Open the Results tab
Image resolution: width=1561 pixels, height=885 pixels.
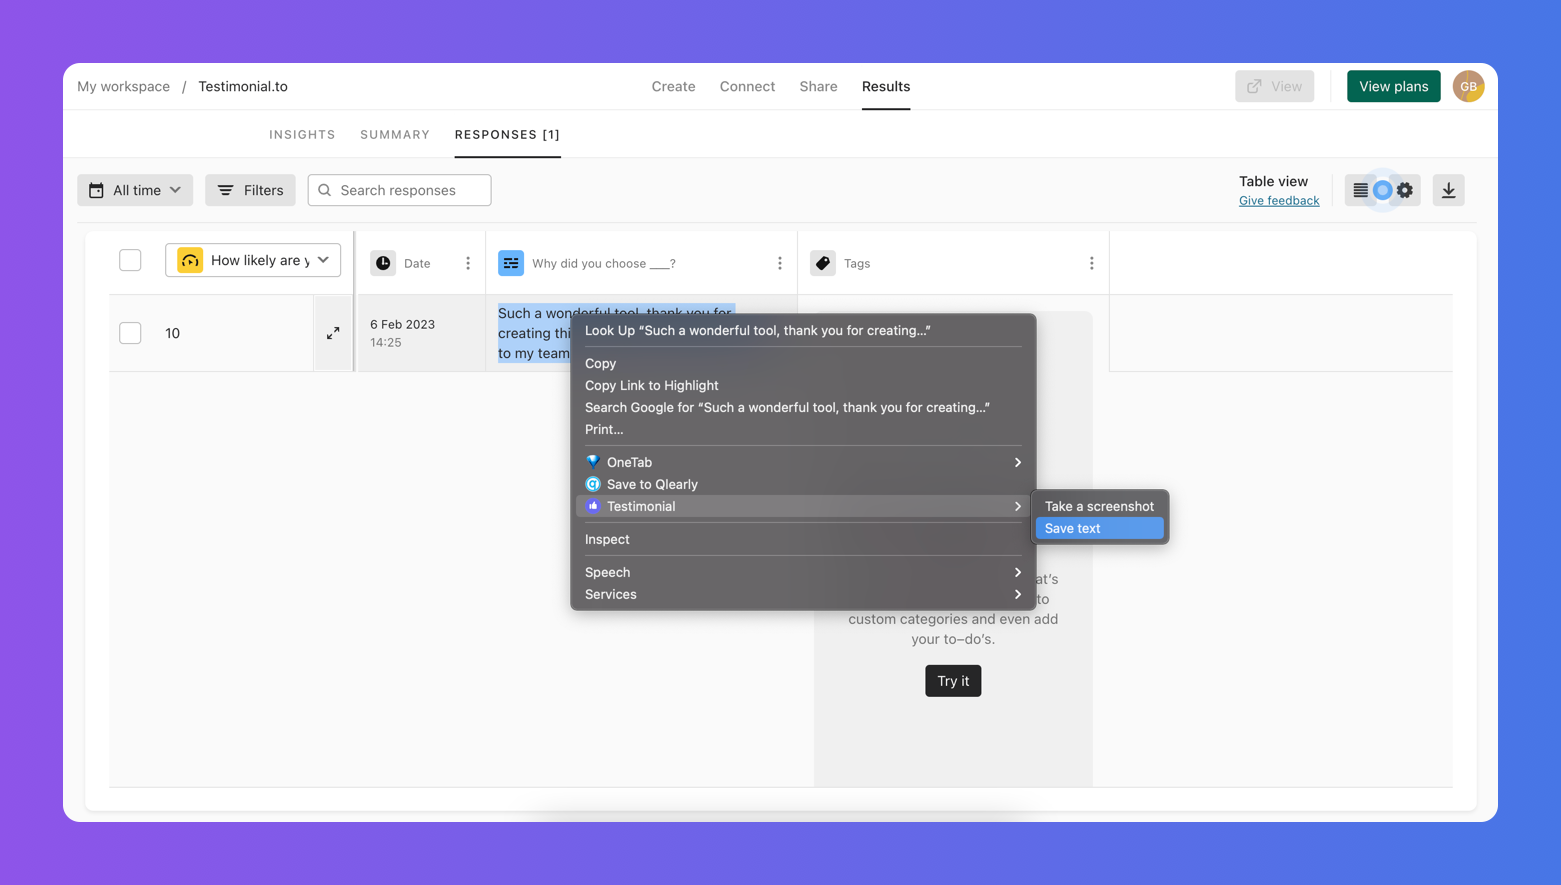point(886,86)
